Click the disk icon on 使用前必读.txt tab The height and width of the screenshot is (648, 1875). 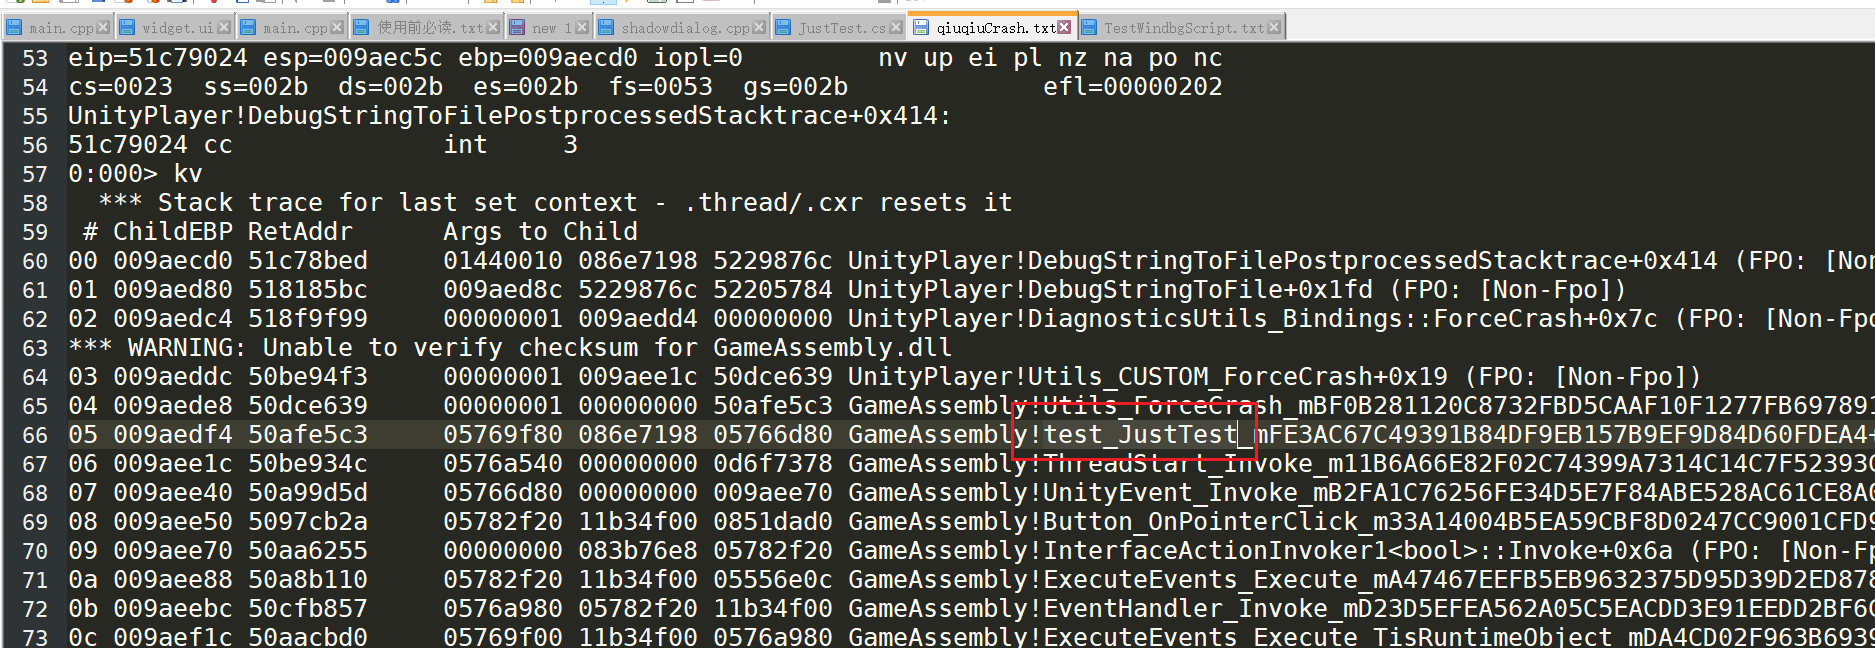[x=362, y=28]
